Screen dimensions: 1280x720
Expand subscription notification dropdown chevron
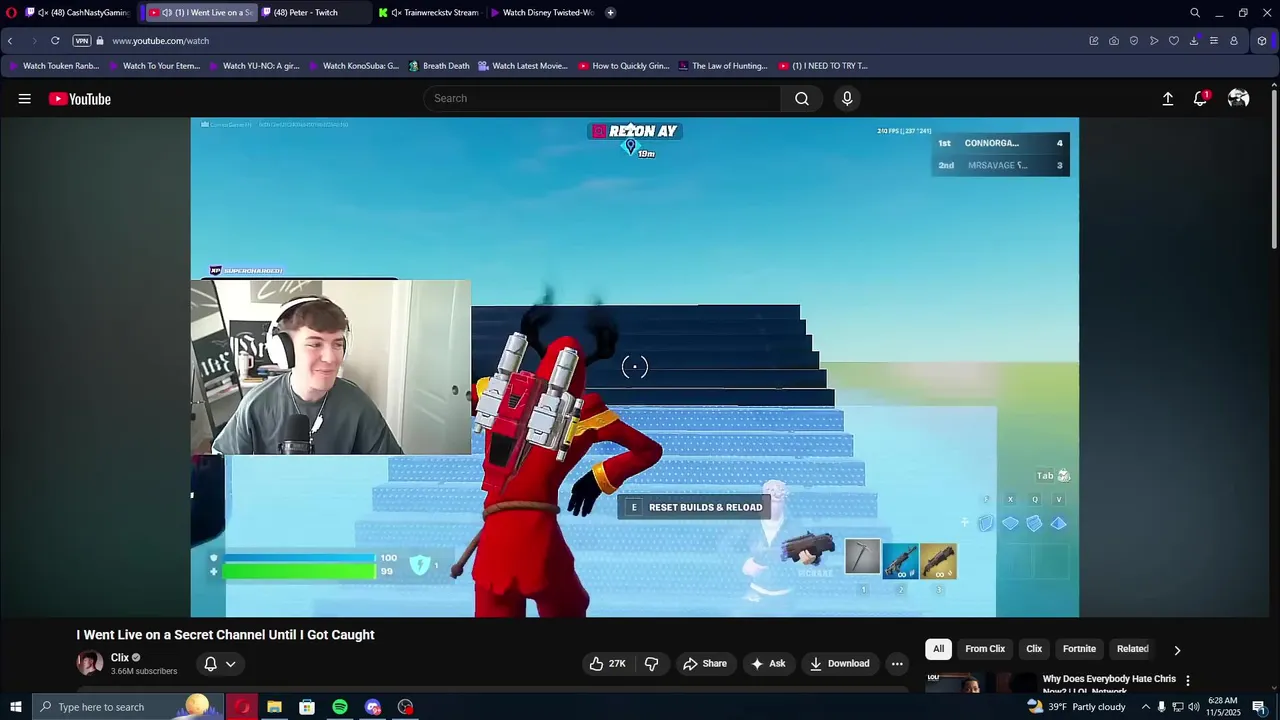tap(230, 663)
